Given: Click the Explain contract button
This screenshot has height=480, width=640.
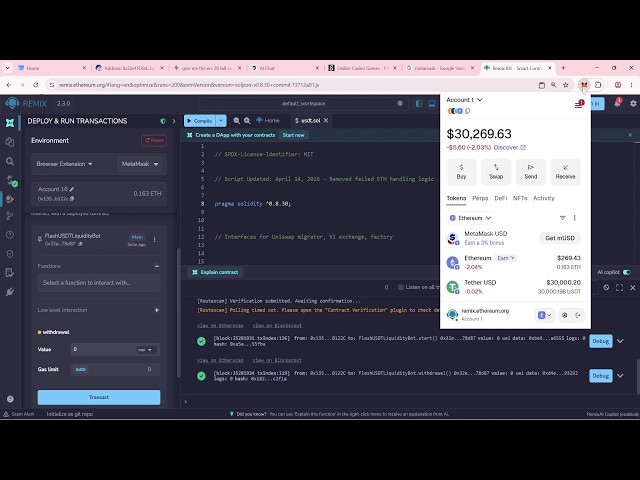Looking at the screenshot, I should (x=216, y=272).
